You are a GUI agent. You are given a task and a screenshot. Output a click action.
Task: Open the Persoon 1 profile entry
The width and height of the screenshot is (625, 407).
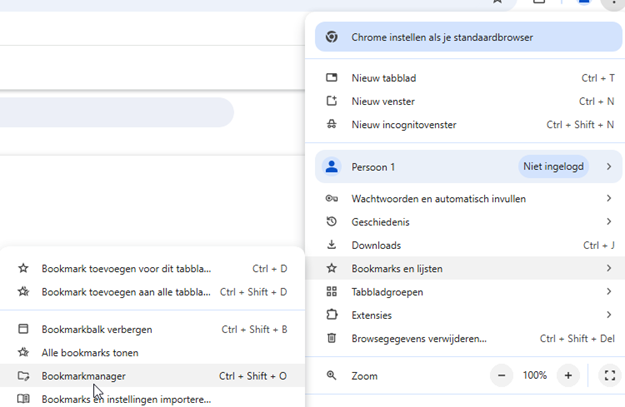click(x=468, y=167)
